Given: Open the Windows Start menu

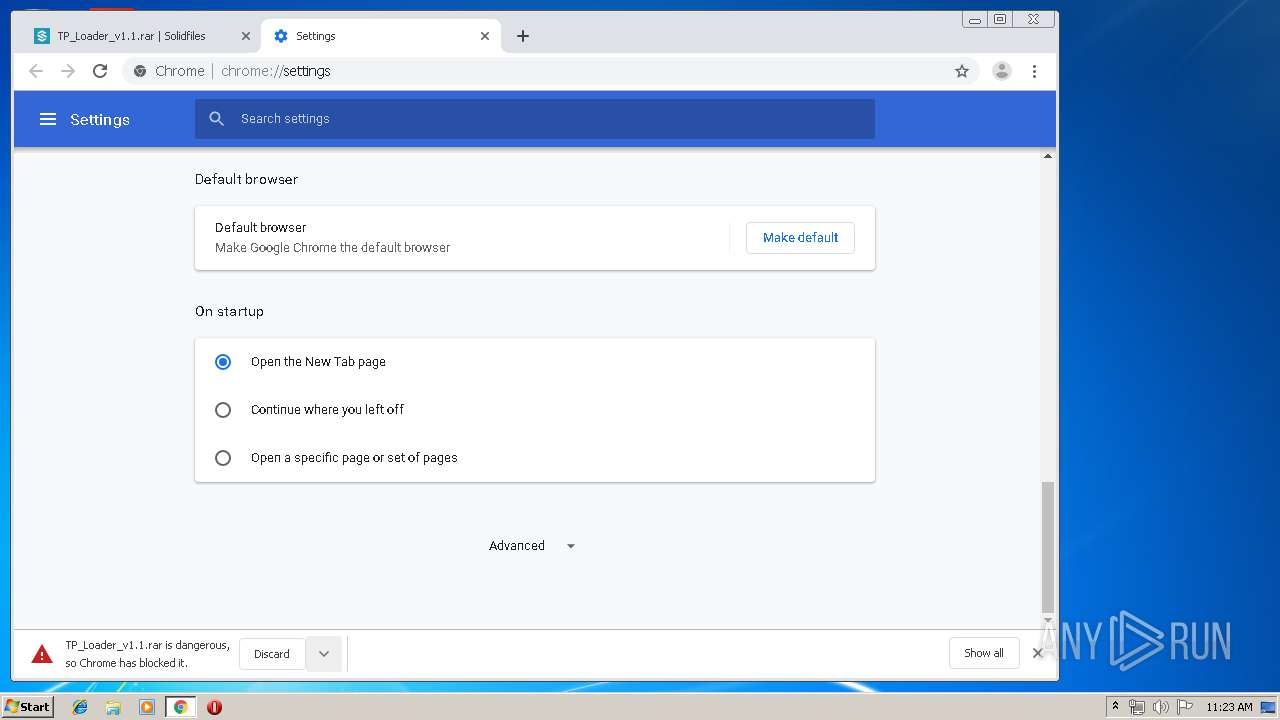Looking at the screenshot, I should click(27, 707).
